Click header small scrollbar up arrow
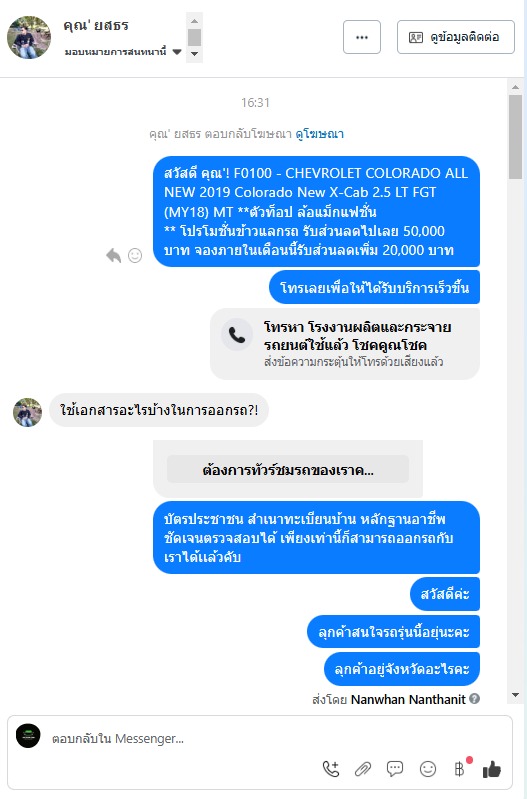Image resolution: width=527 pixels, height=799 pixels. (x=194, y=21)
